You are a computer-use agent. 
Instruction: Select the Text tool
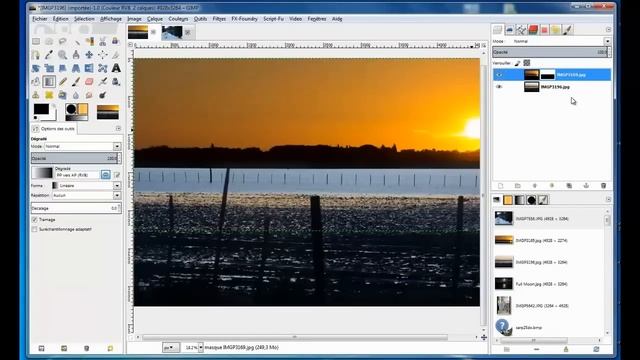click(116, 68)
